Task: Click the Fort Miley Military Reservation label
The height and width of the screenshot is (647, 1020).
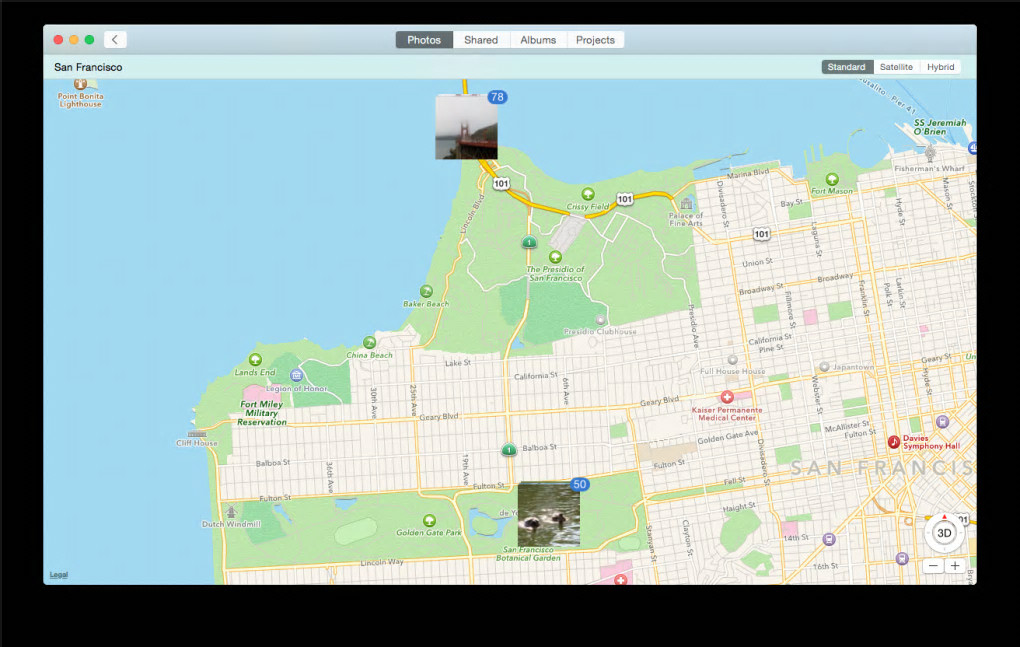Action: tap(262, 413)
